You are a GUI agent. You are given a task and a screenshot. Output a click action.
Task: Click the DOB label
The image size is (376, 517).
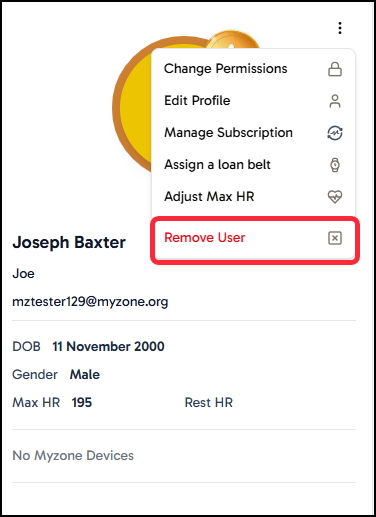coord(26,346)
